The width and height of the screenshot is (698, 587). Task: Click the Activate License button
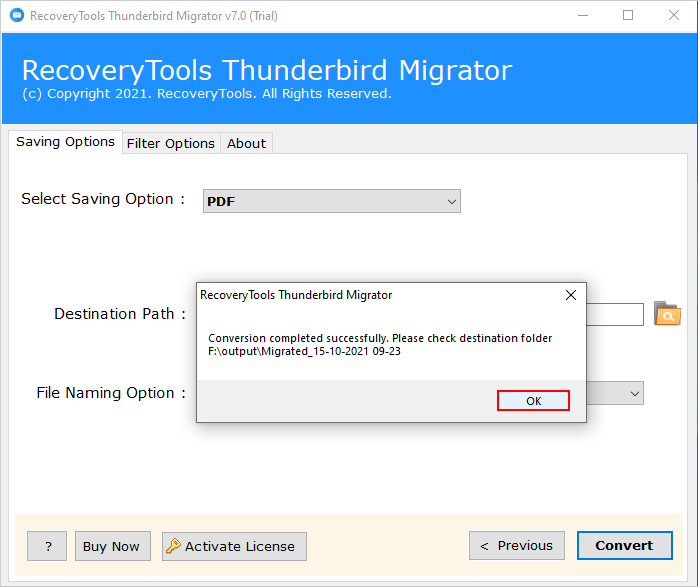(234, 546)
